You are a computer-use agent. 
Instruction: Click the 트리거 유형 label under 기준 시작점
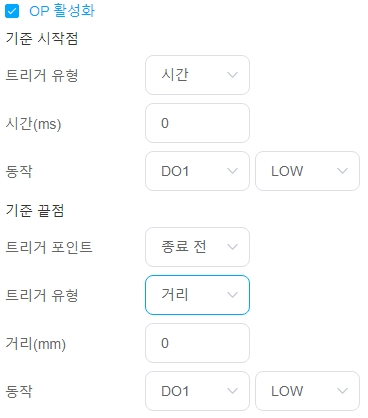[42, 75]
